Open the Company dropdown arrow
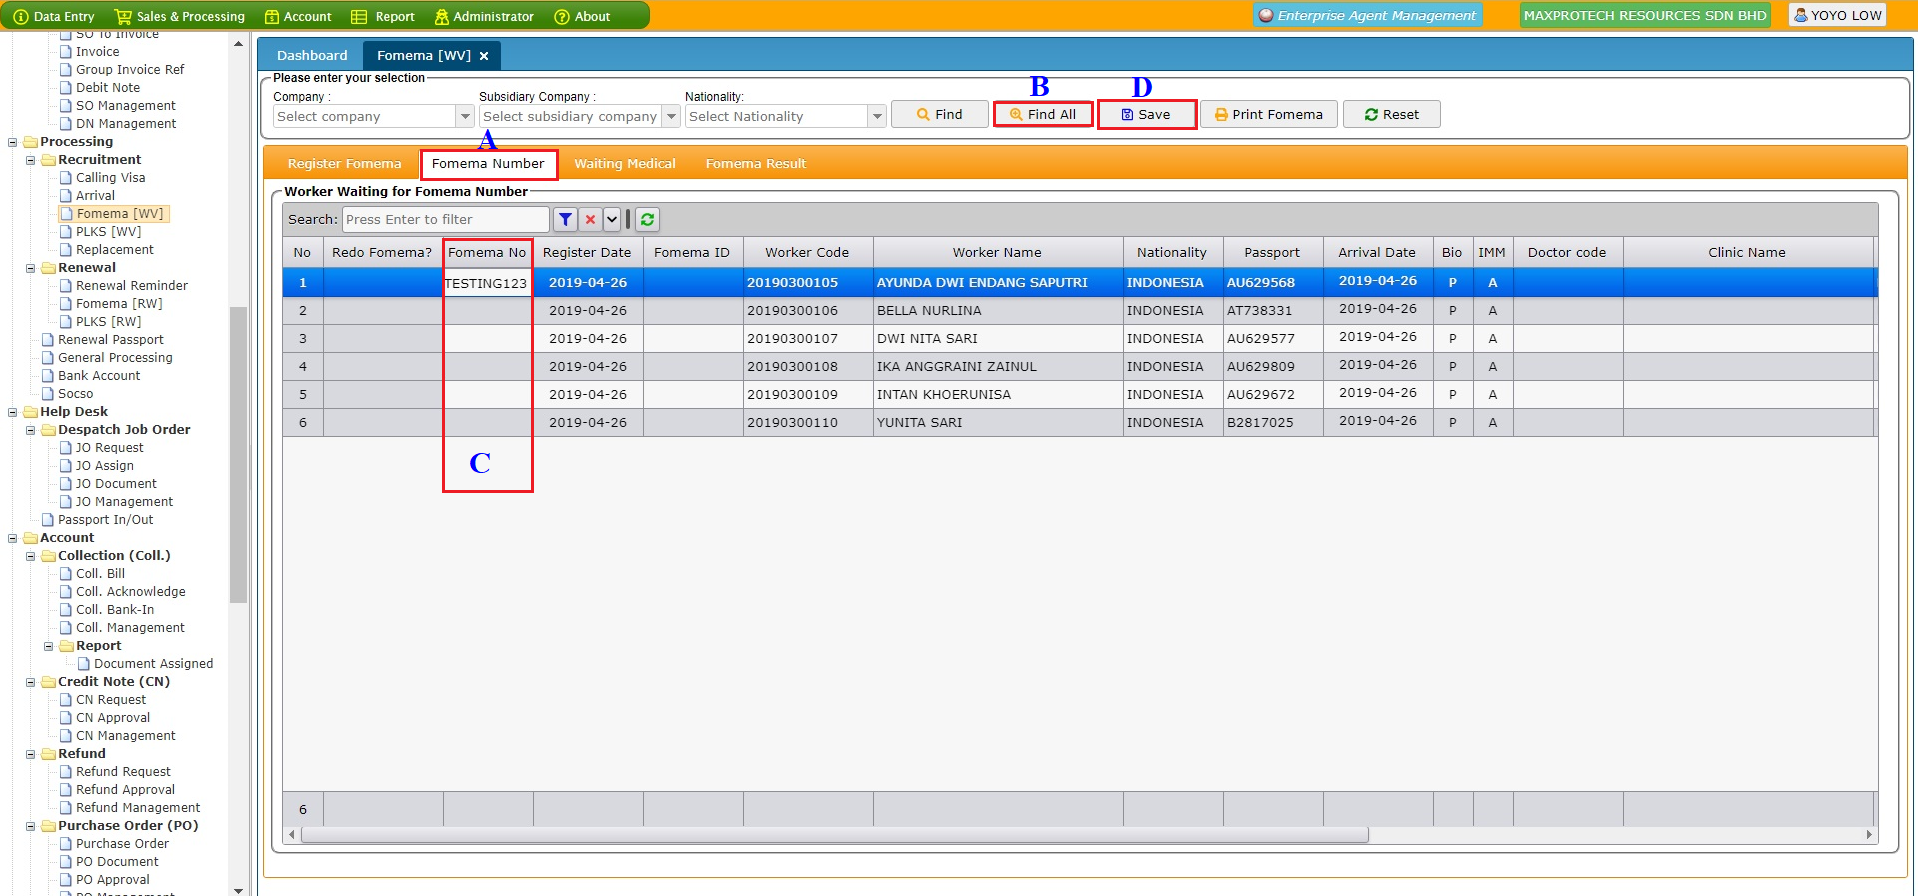This screenshot has height=896, width=1918. 465,117
